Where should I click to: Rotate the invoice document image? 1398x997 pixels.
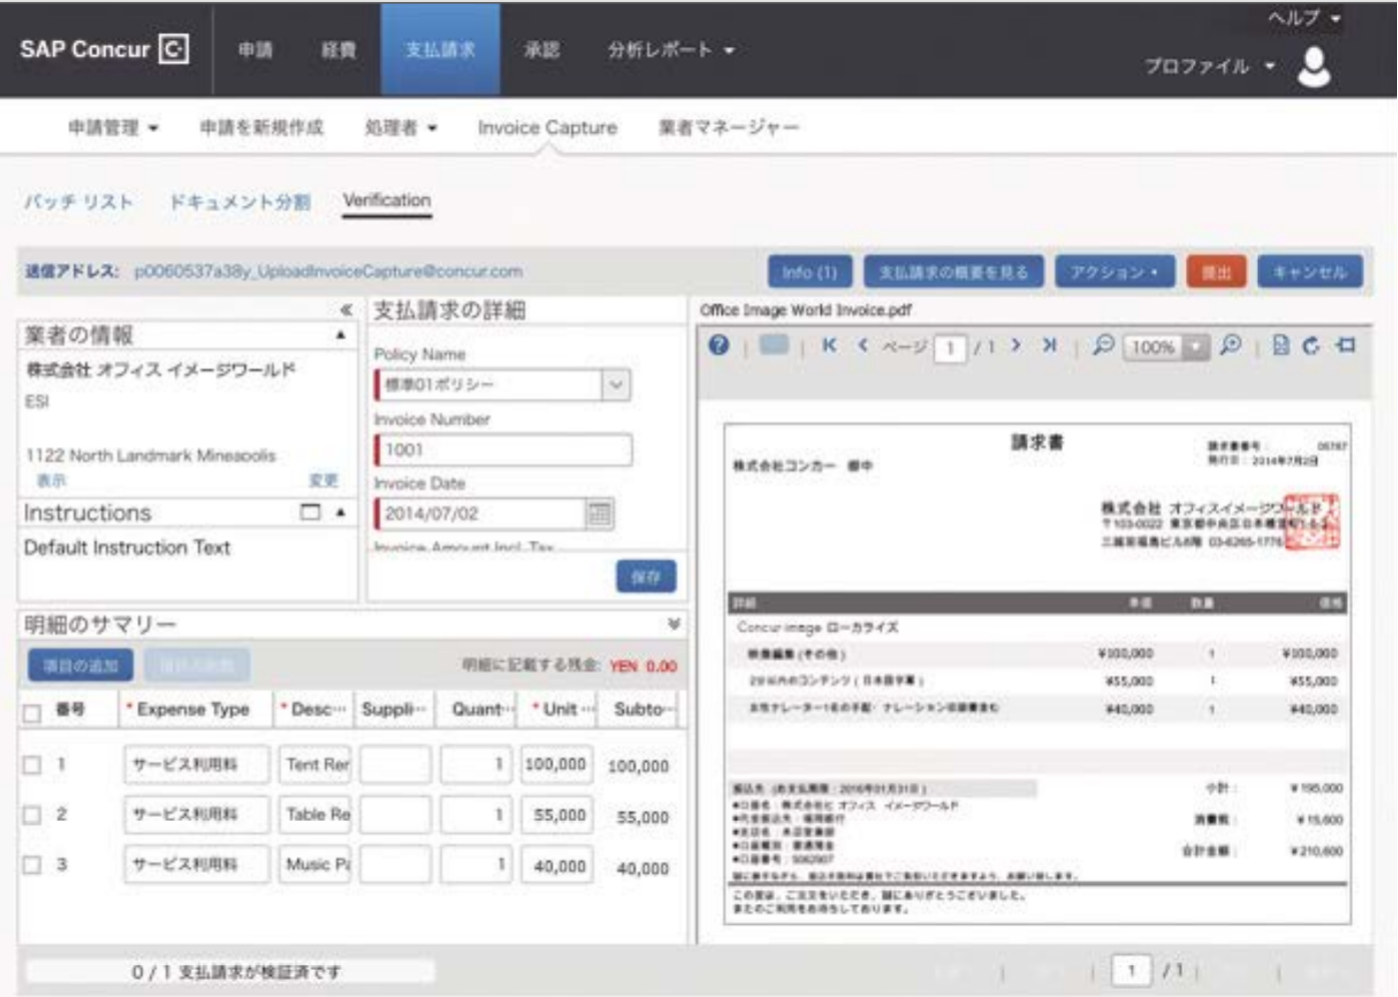1311,346
